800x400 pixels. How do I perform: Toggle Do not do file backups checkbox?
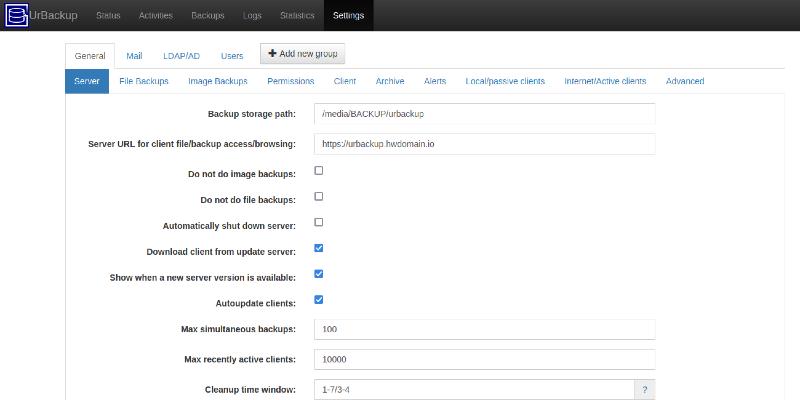click(319, 197)
